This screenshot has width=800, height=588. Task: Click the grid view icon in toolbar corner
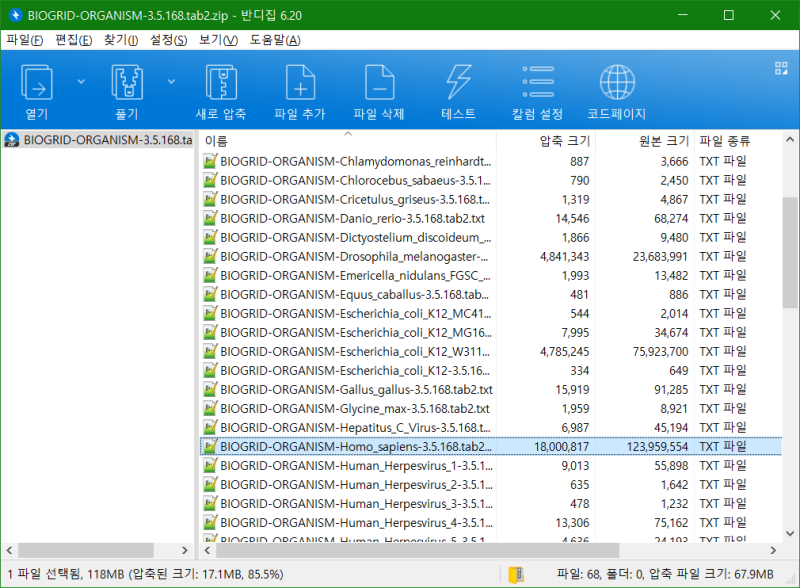(781, 68)
